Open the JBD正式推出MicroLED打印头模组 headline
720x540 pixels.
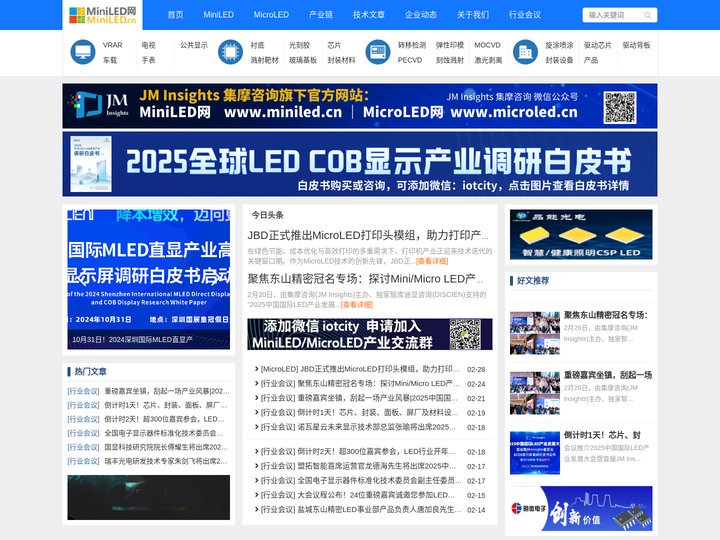pos(368,235)
